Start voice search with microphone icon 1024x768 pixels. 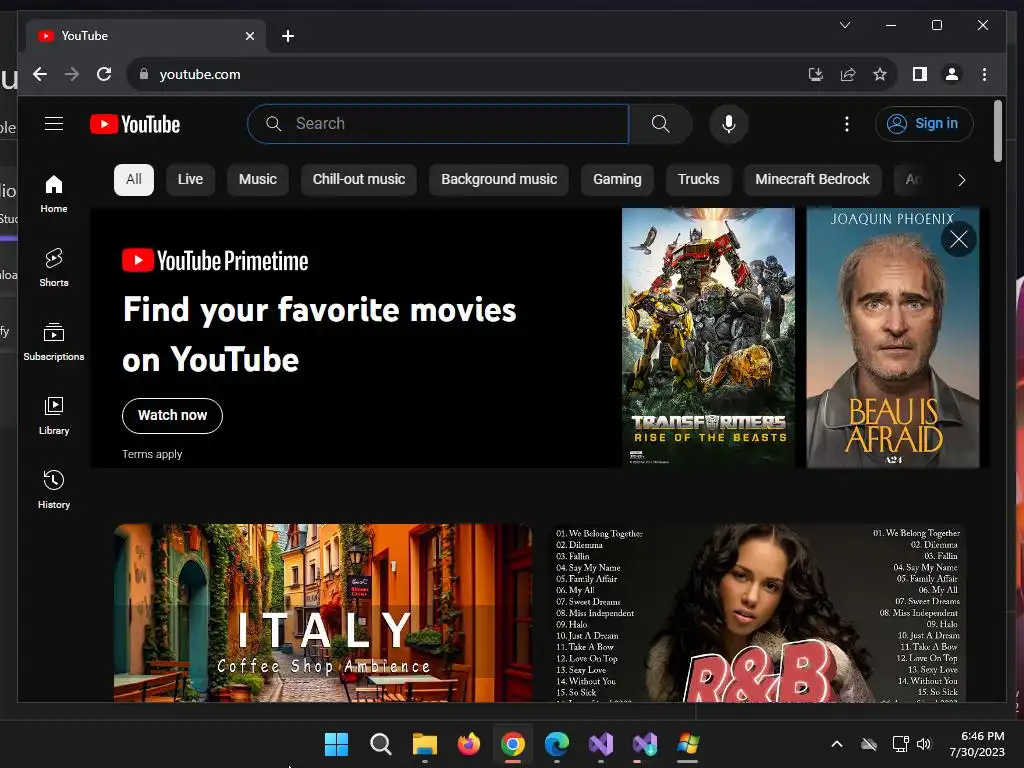coord(729,123)
